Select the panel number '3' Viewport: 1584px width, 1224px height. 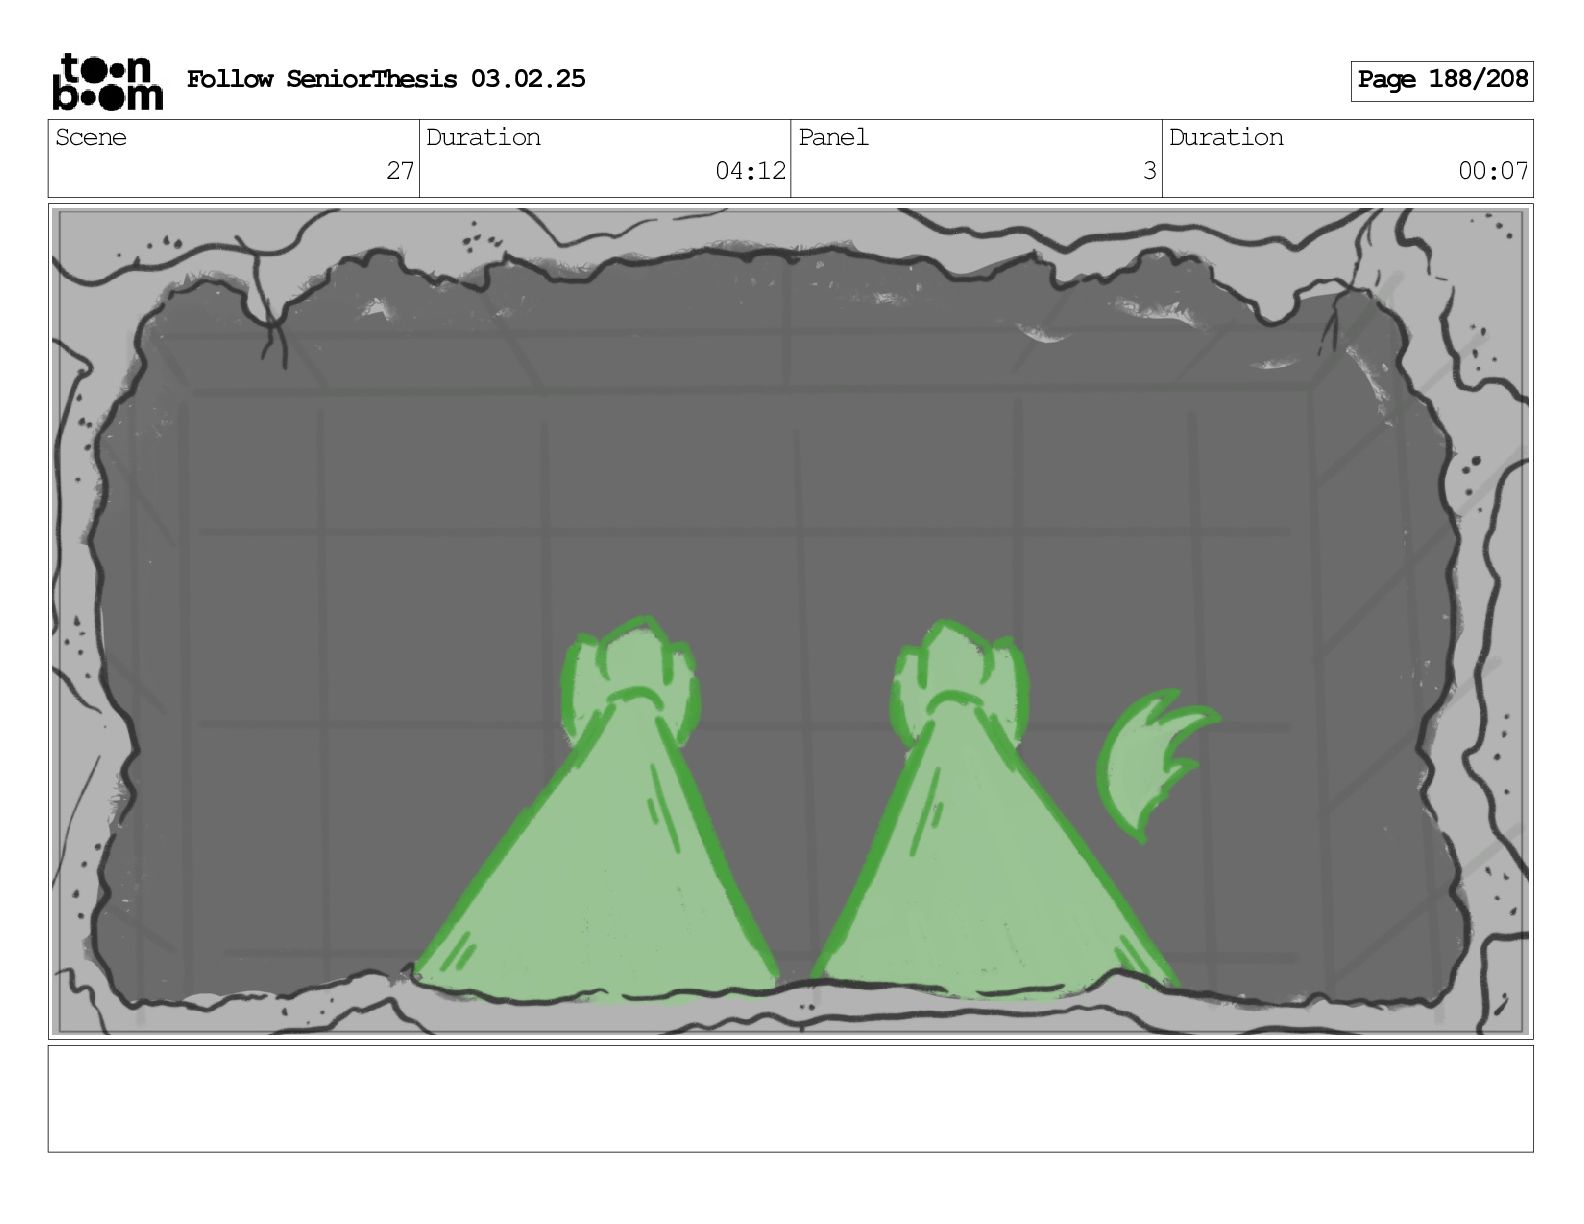pyautogui.click(x=1150, y=171)
